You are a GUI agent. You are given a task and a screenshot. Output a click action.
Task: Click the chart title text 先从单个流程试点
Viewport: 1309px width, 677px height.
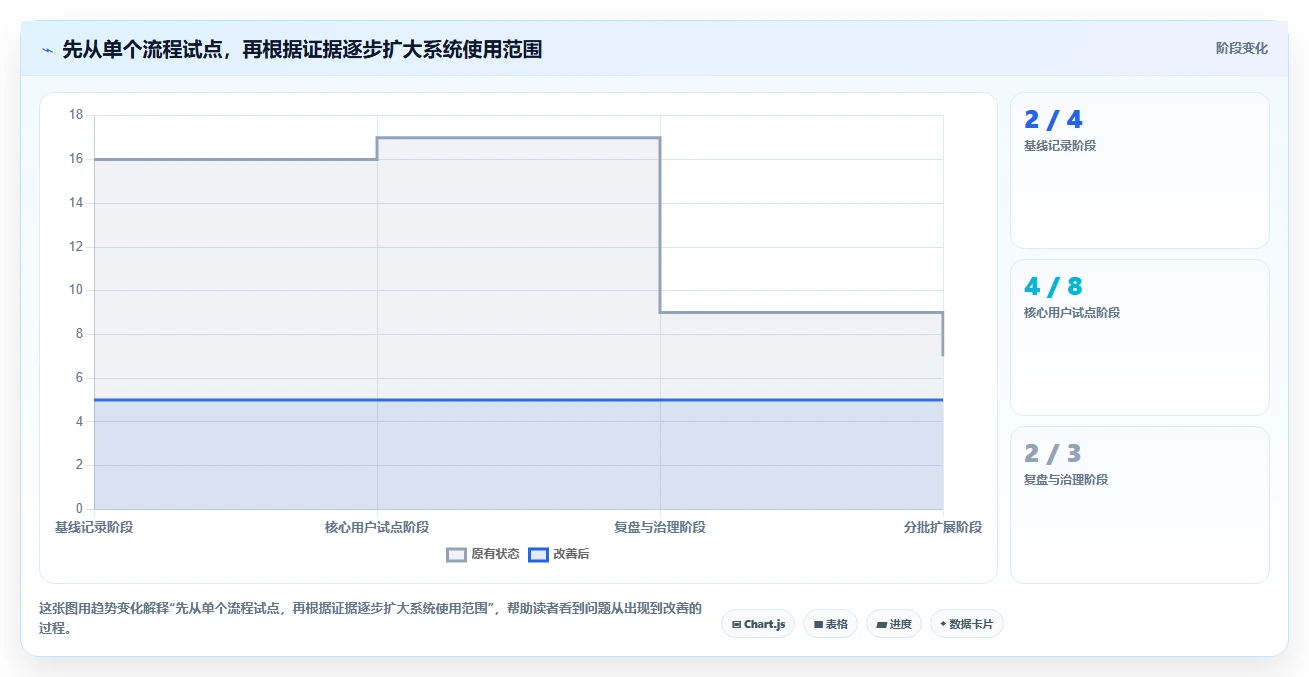coord(142,49)
